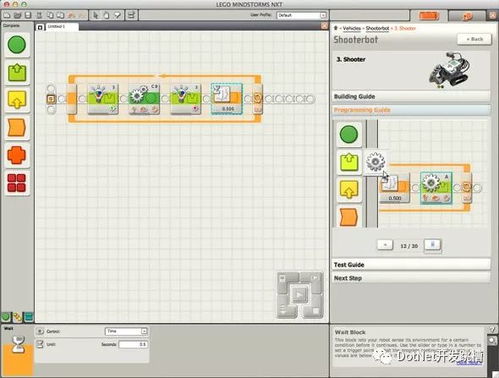The height and width of the screenshot is (378, 499).
Task: Click the Seconds value input field
Action: pos(133,344)
